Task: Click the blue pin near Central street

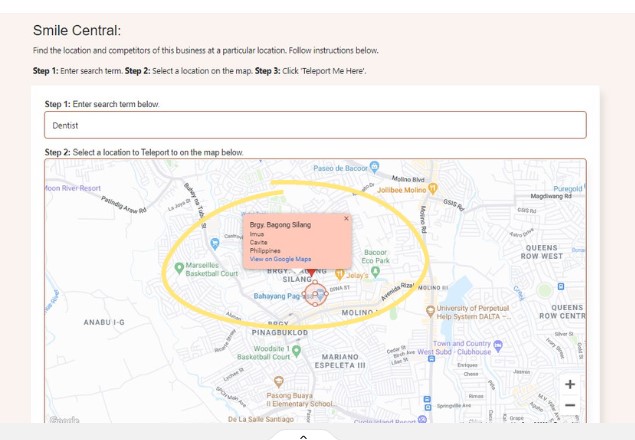Action: [x=215, y=243]
